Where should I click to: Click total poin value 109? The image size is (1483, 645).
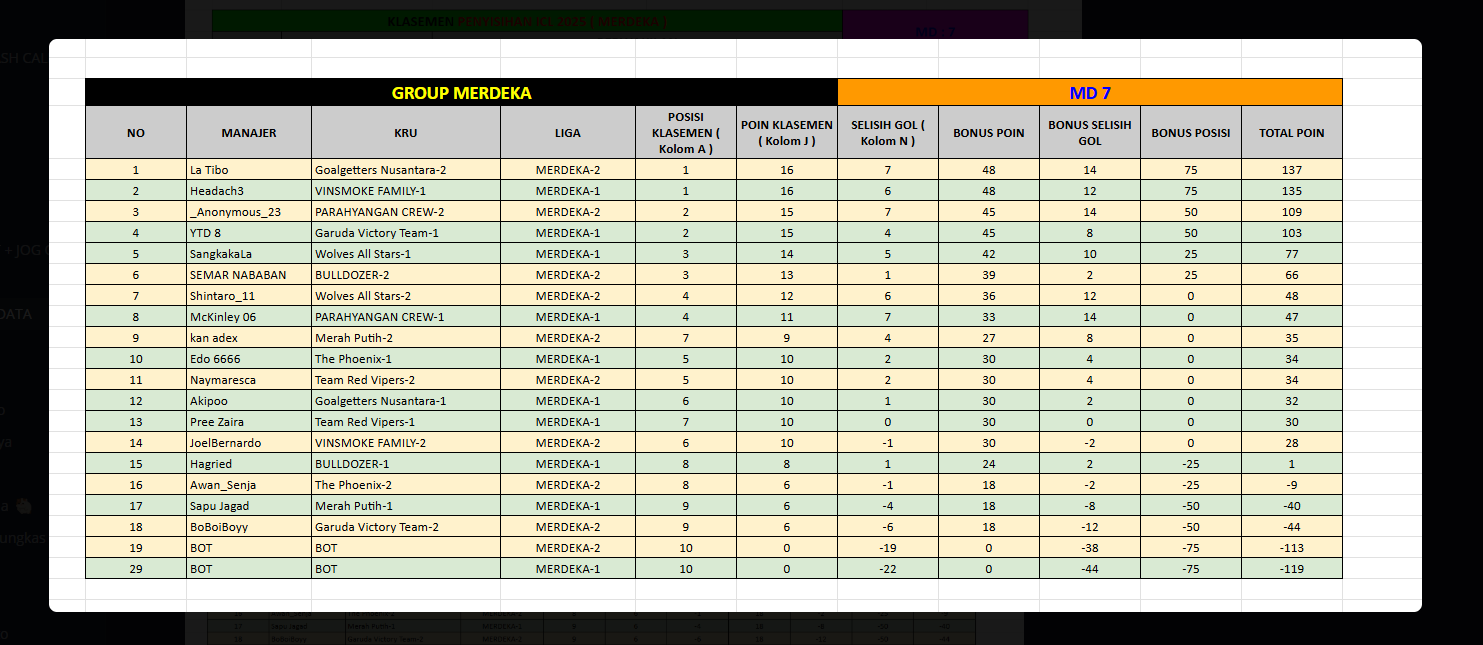[1292, 212]
